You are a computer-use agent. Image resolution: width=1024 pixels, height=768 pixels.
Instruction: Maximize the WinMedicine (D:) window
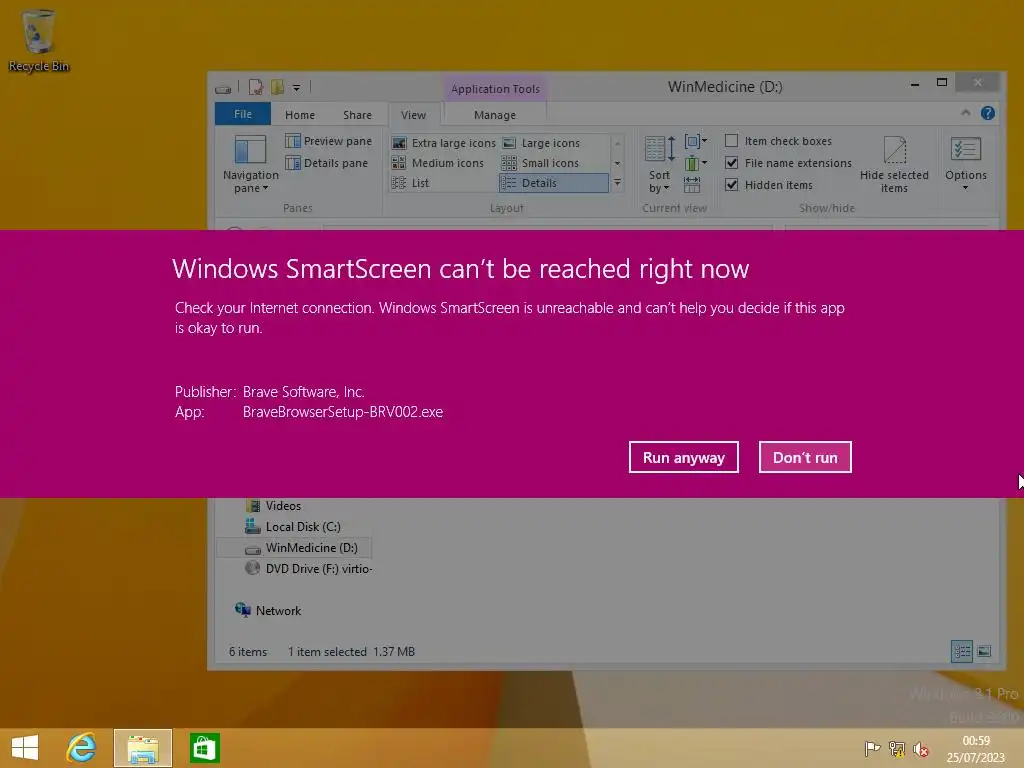pos(942,82)
